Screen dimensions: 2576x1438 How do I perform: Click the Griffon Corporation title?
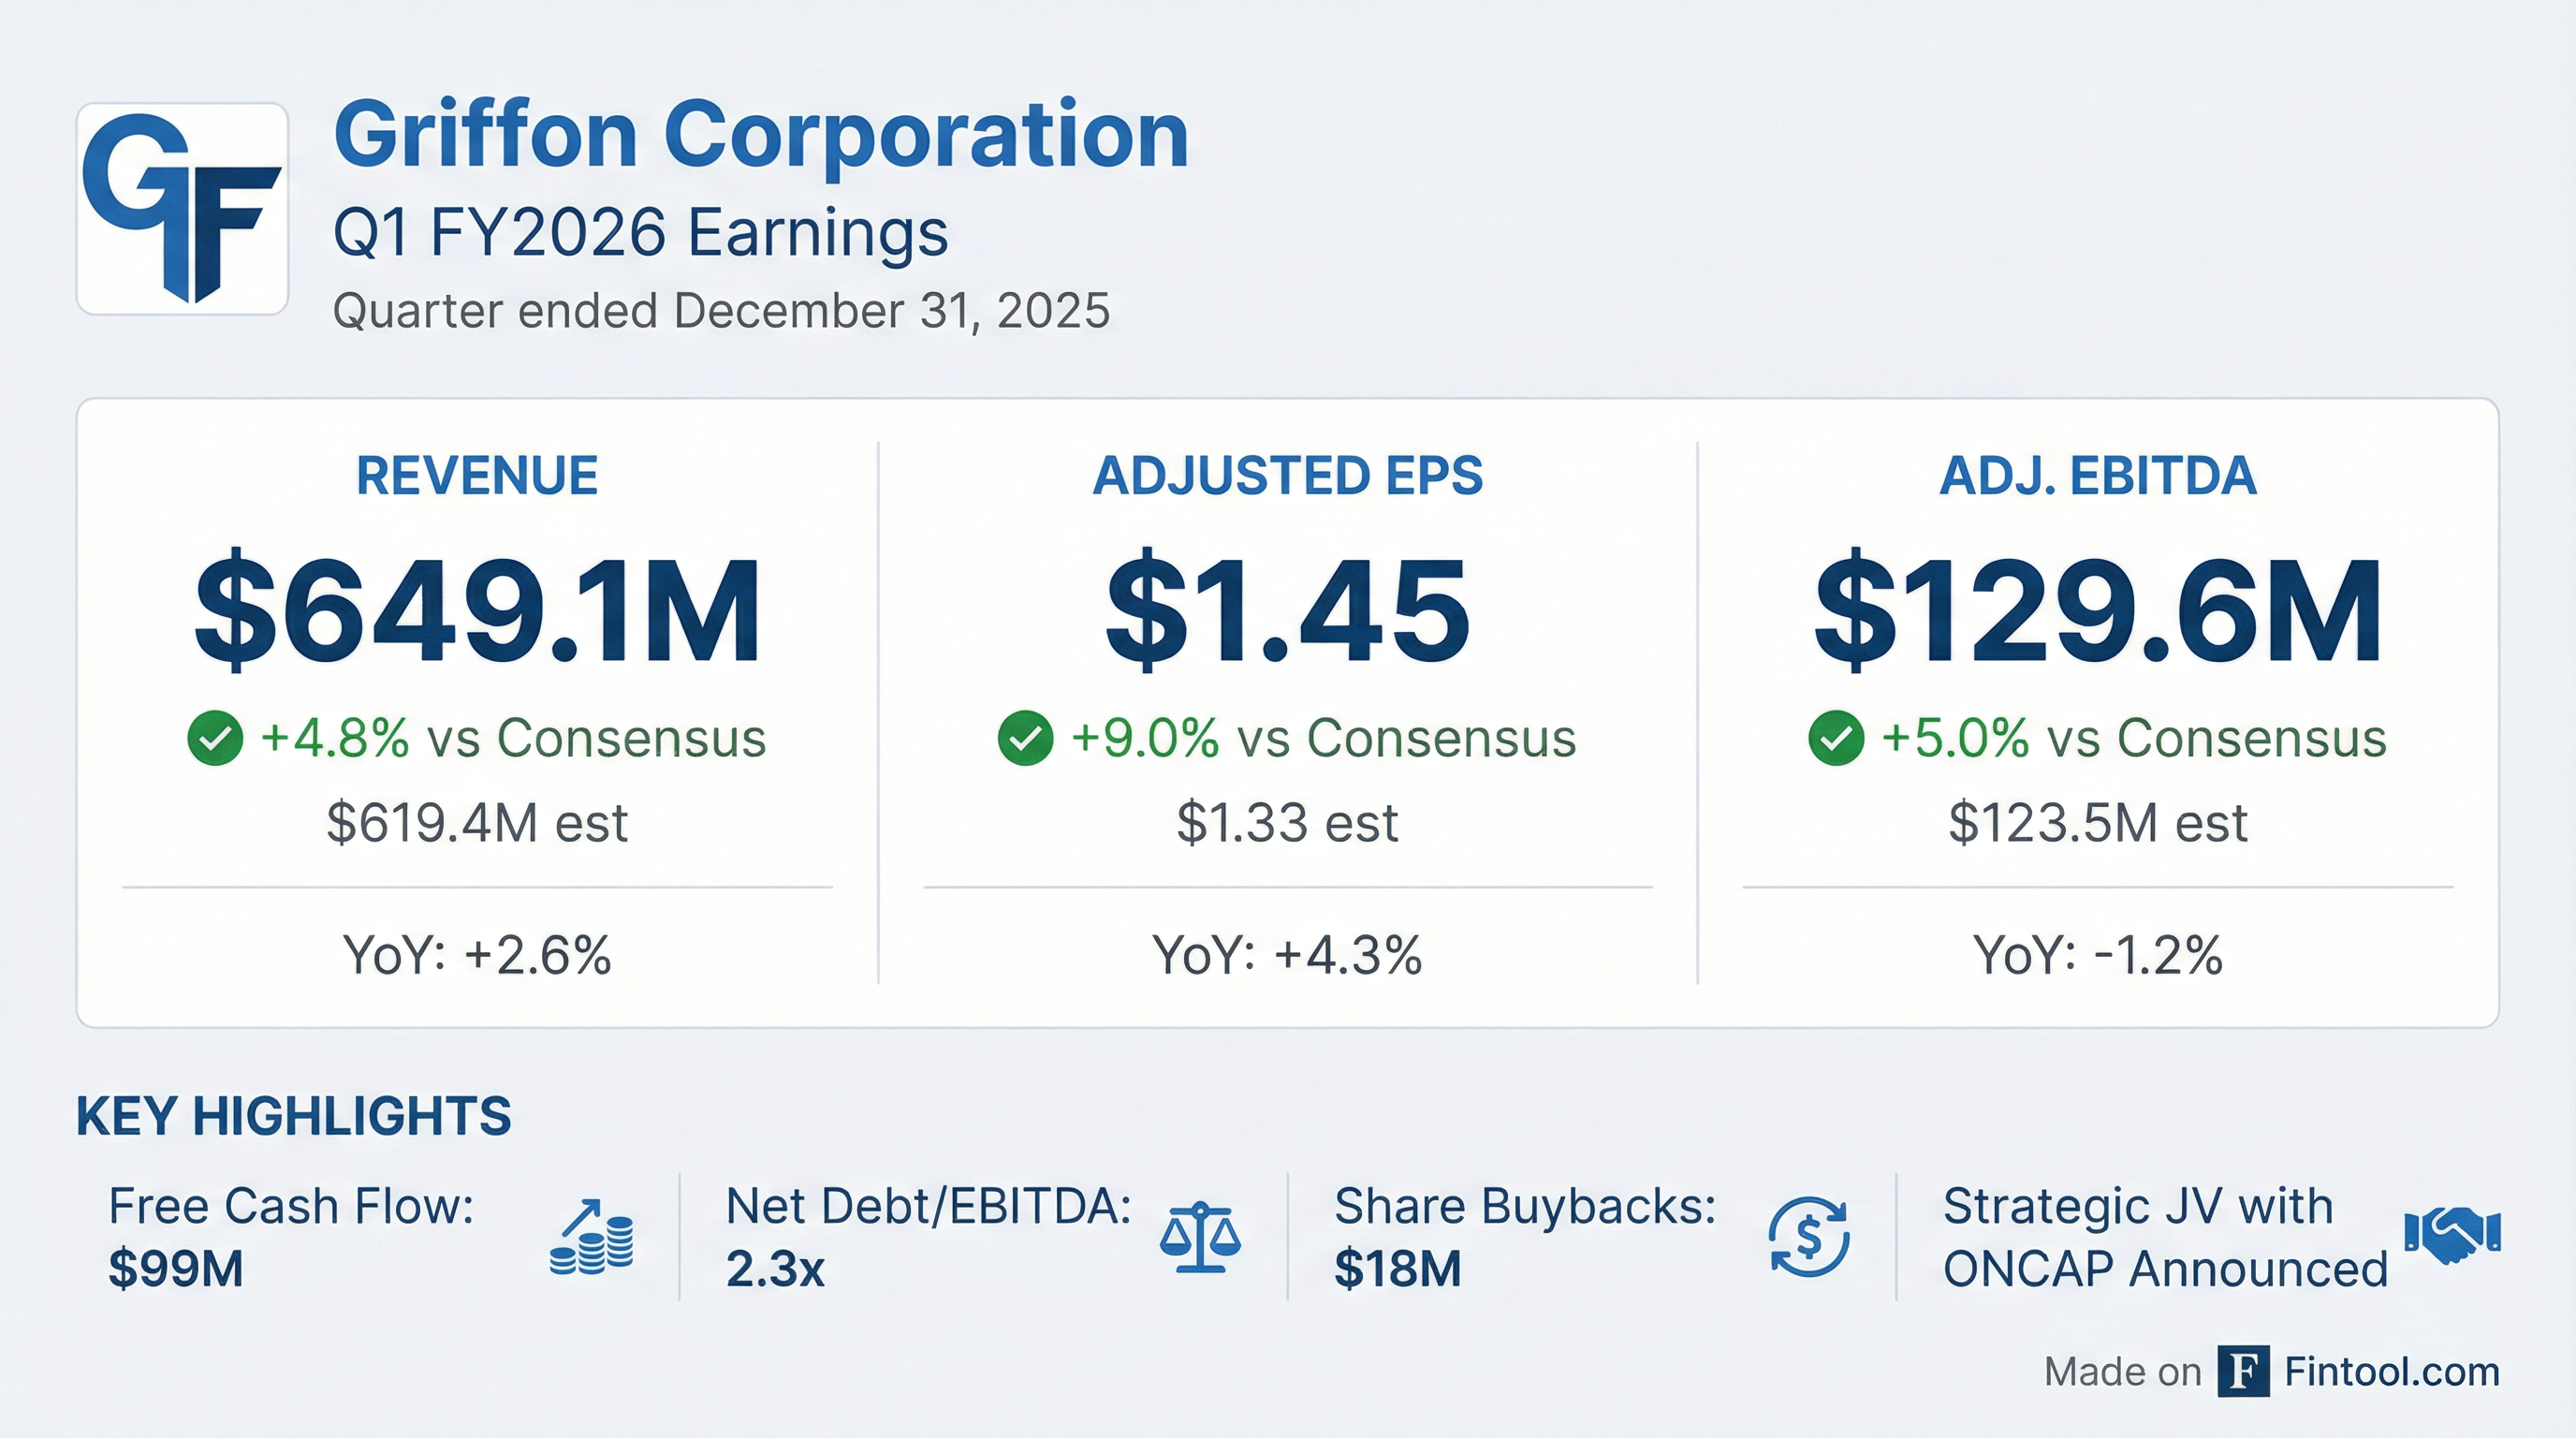coord(760,135)
